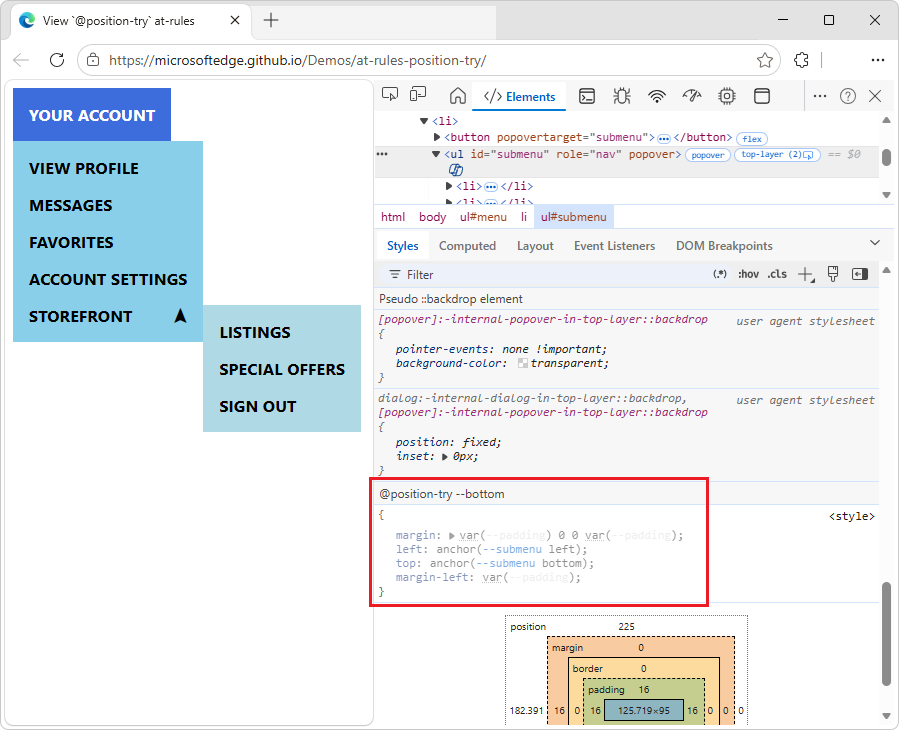Toggle the :hov element state panel

748,274
